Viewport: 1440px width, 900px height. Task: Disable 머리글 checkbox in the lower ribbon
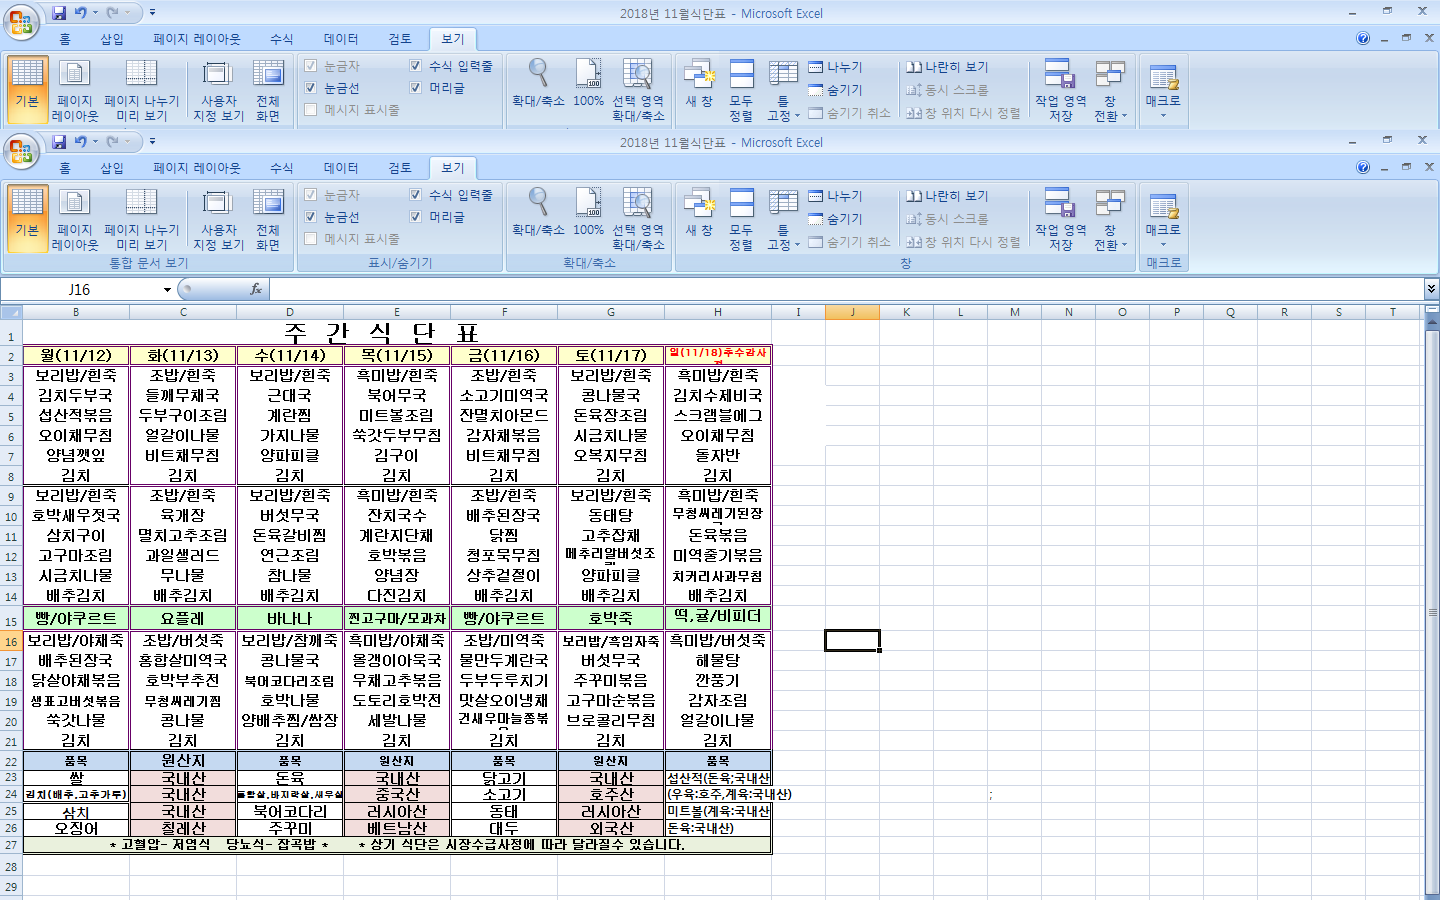(416, 217)
